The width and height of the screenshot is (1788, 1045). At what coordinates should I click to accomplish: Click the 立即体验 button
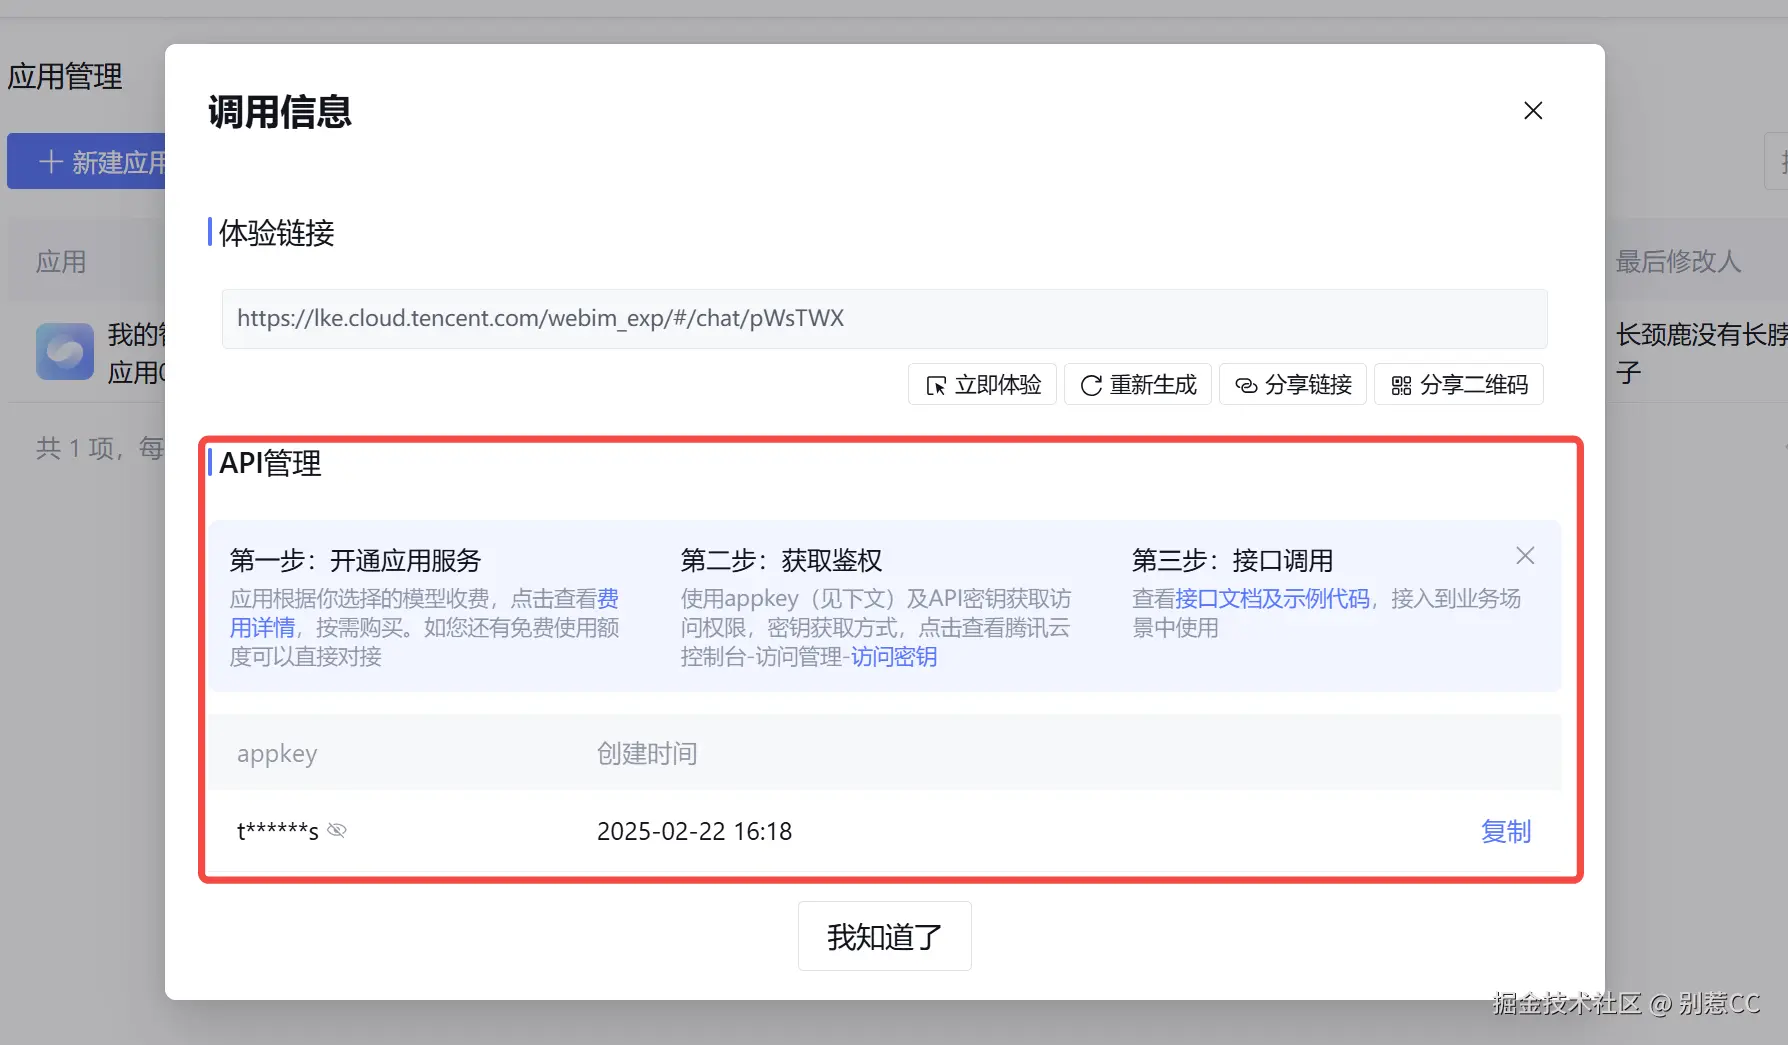[x=982, y=385]
